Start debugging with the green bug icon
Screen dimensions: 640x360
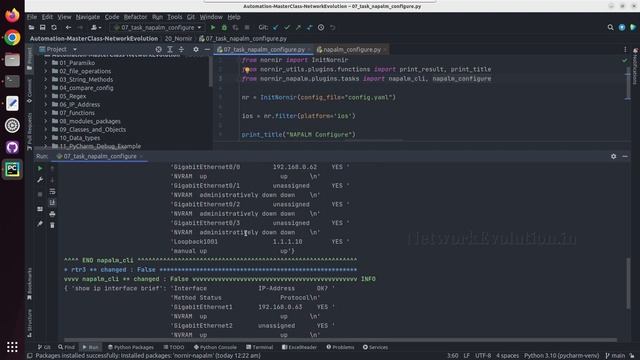[x=224, y=27]
